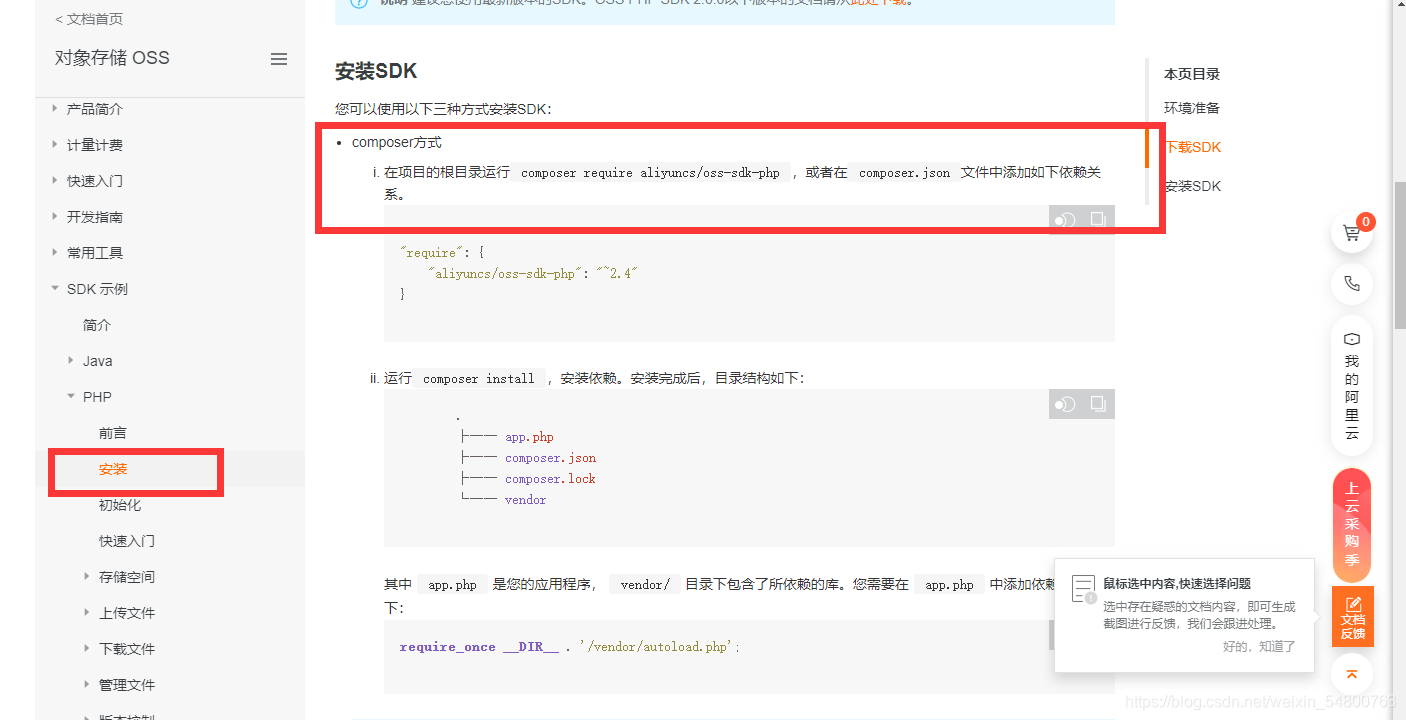Open the 上云采购季 promotion banner
Image resolution: width=1406 pixels, height=720 pixels.
[x=1351, y=525]
